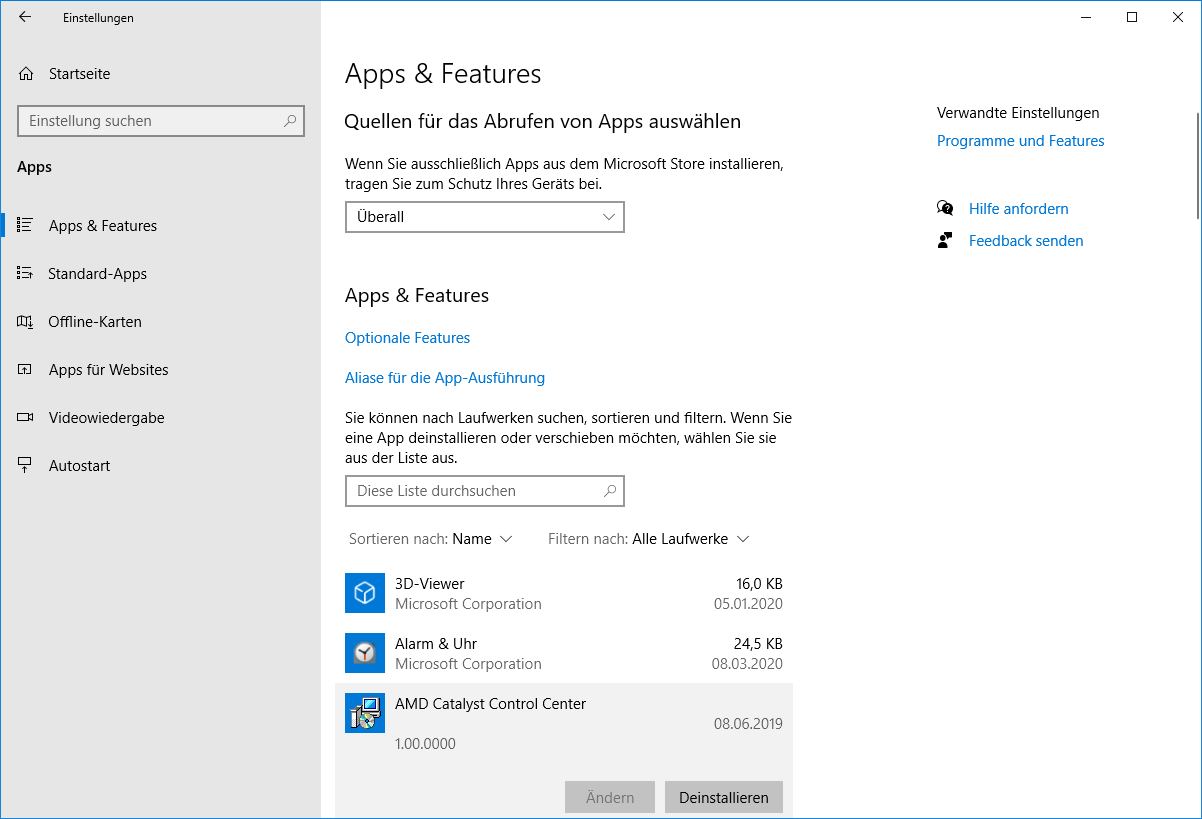Image resolution: width=1202 pixels, height=819 pixels.
Task: Open Autostart settings page
Action: click(160, 466)
